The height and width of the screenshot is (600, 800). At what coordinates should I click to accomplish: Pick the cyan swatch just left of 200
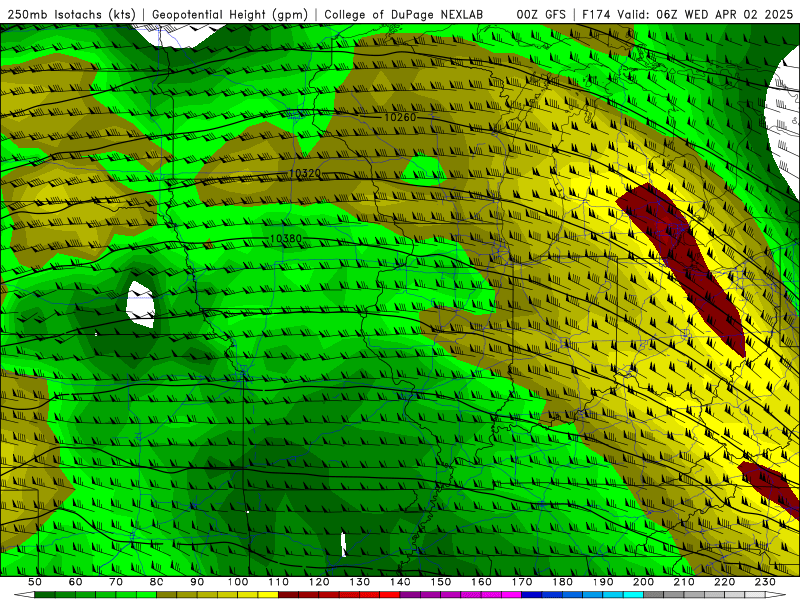point(634,595)
